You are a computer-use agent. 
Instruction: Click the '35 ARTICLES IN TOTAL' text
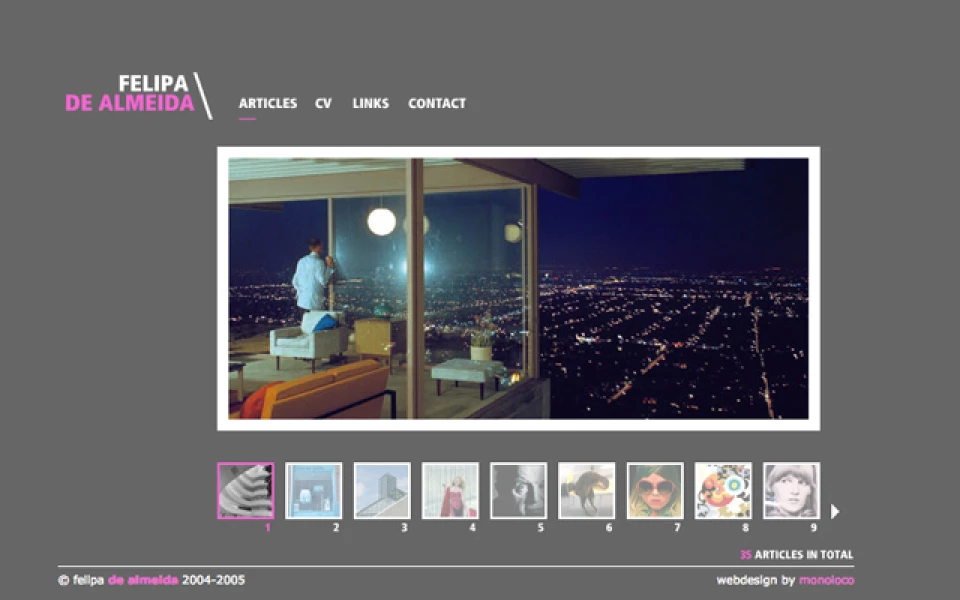tap(797, 555)
